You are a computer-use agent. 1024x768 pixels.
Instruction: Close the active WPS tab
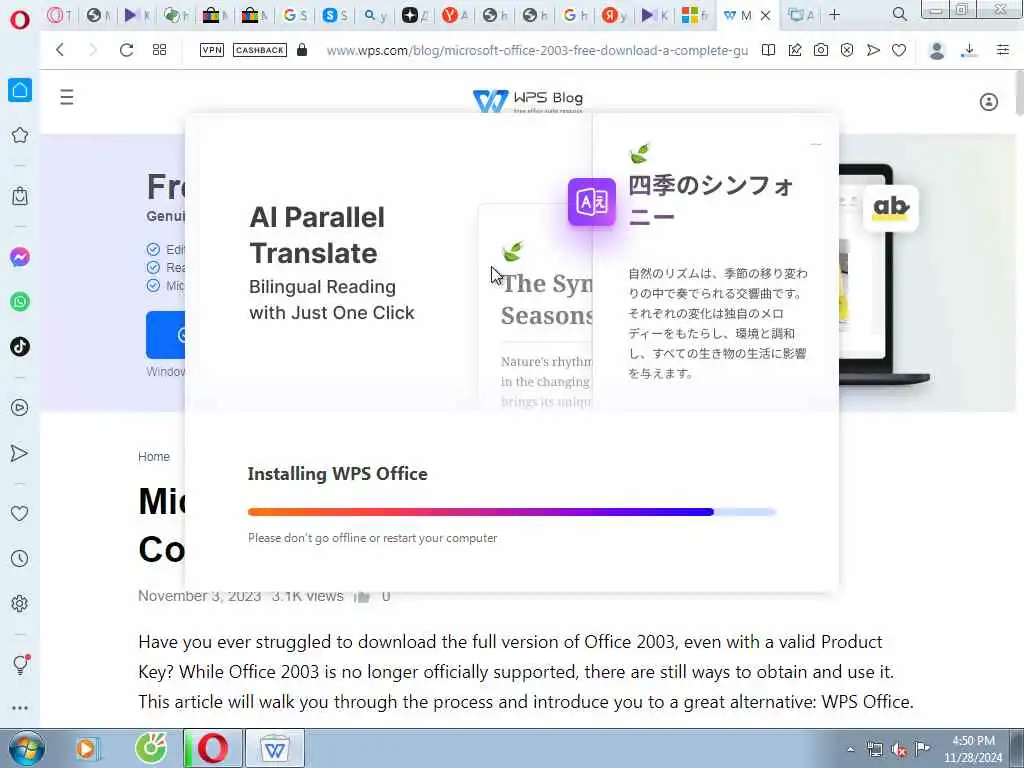(x=765, y=15)
